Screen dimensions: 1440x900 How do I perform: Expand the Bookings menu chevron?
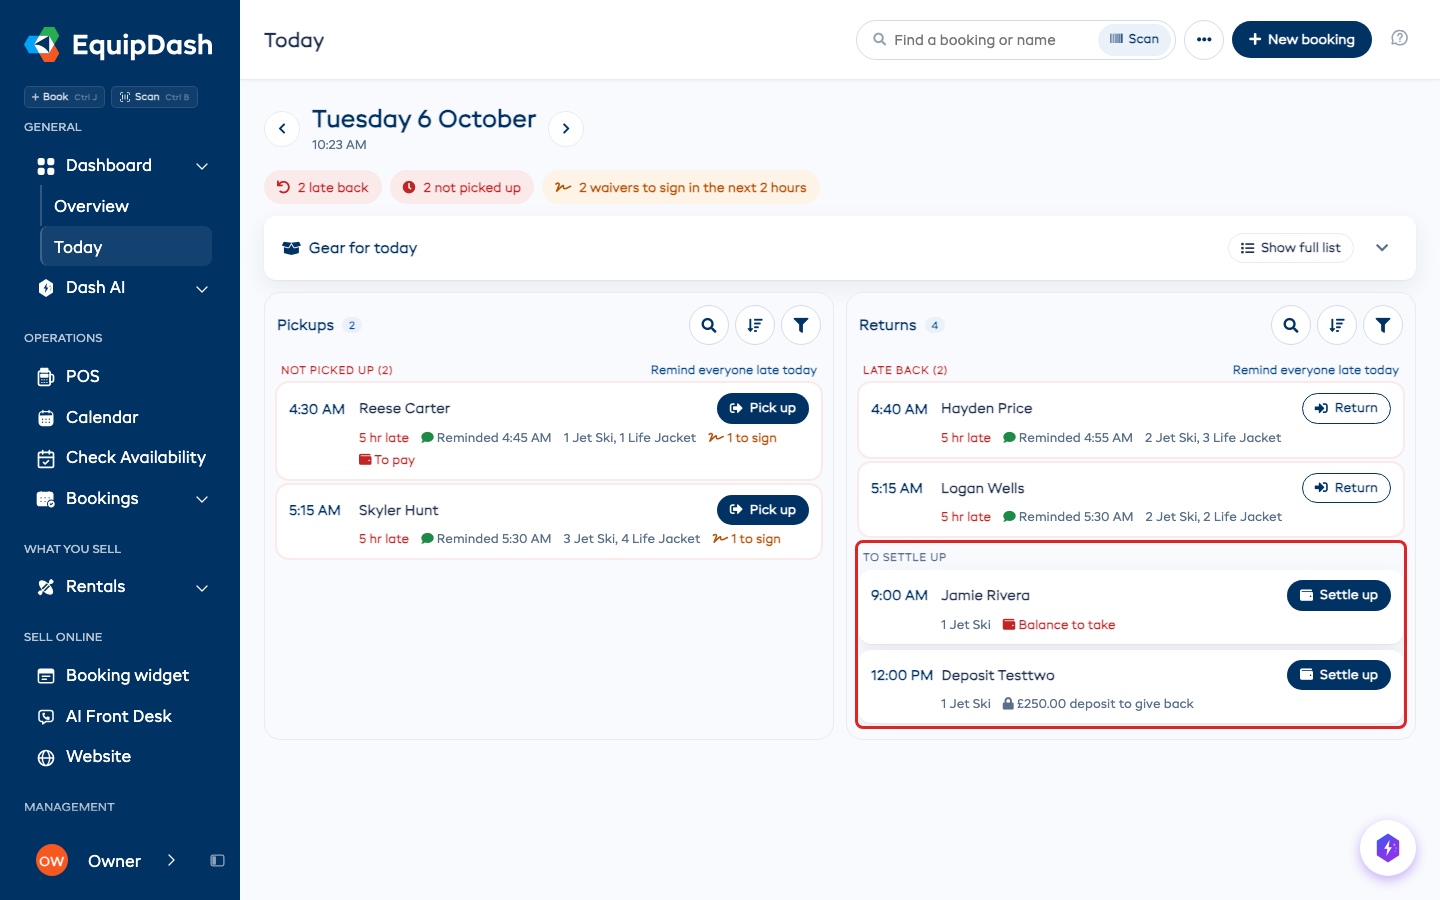(x=202, y=499)
